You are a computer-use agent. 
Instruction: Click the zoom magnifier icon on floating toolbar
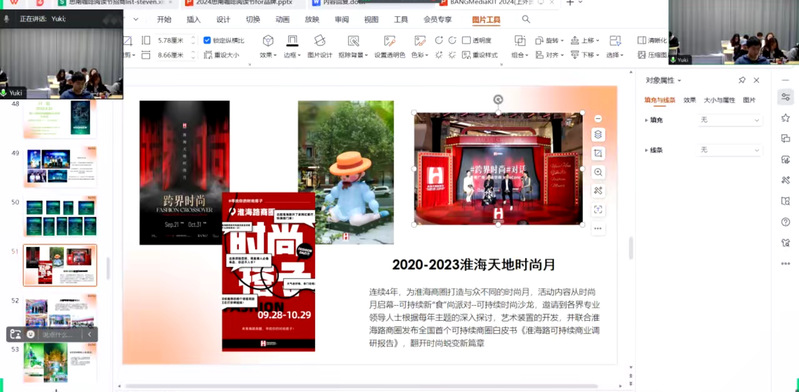(x=598, y=172)
